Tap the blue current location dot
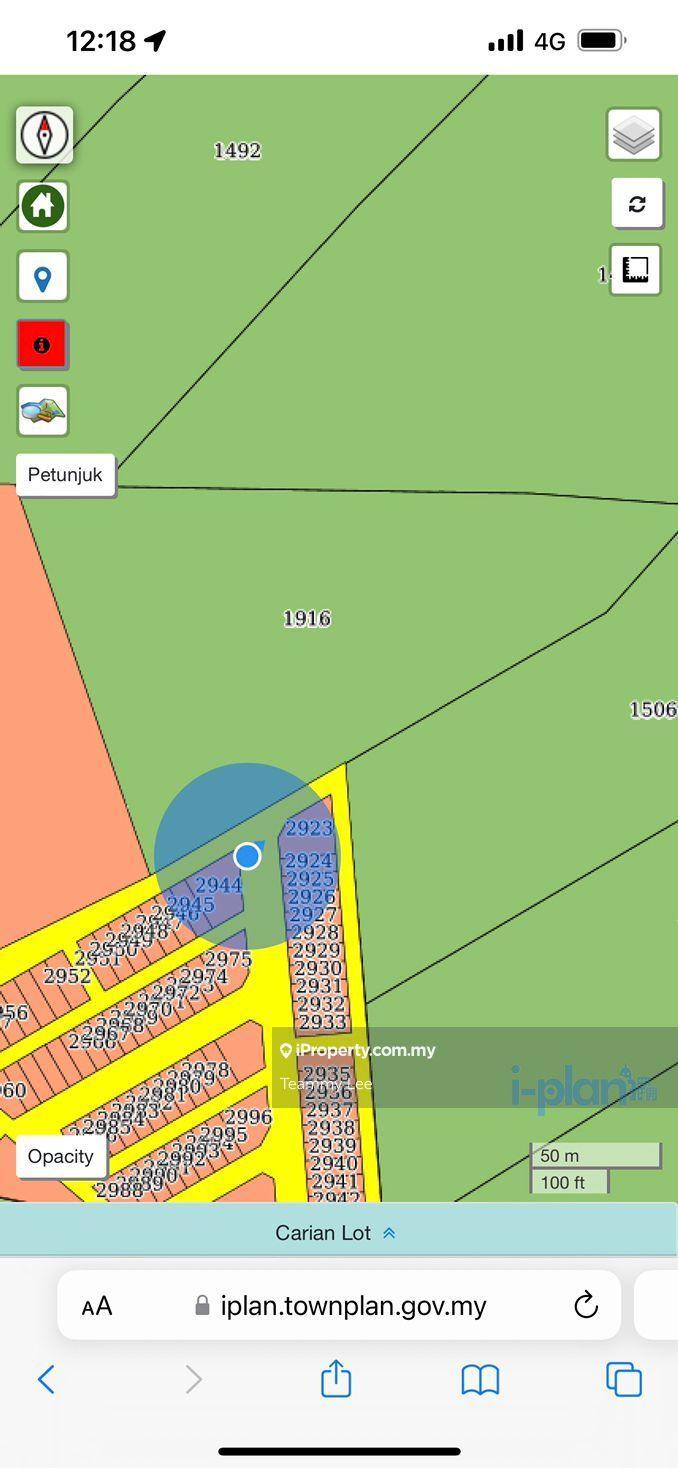Image resolution: width=678 pixels, height=1468 pixels. (247, 856)
